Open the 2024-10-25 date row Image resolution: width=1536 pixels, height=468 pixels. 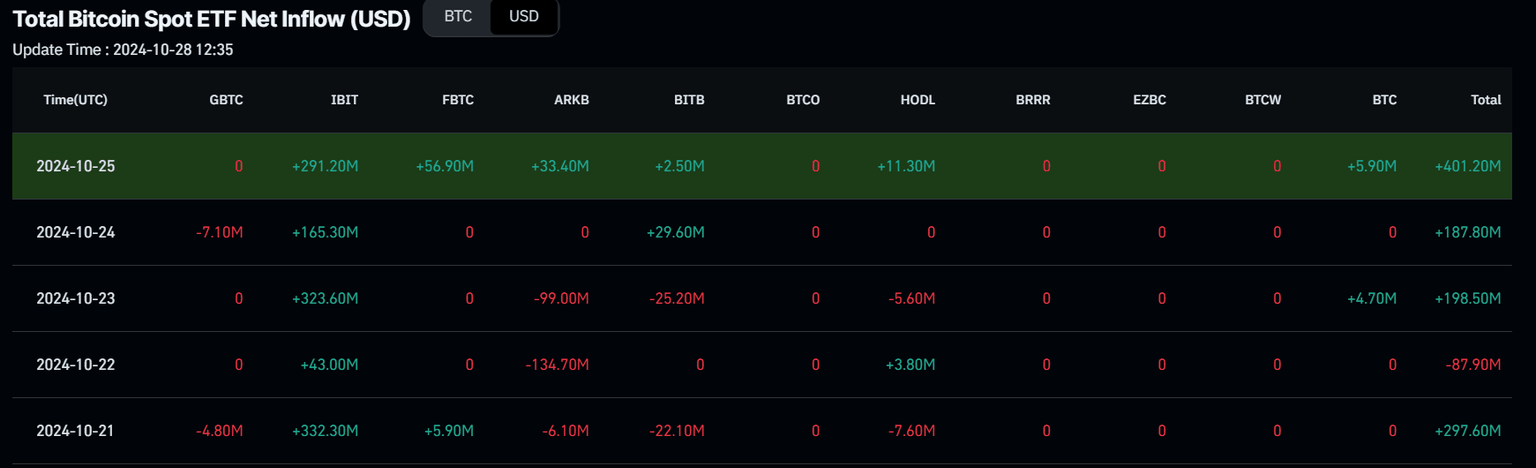coord(75,166)
